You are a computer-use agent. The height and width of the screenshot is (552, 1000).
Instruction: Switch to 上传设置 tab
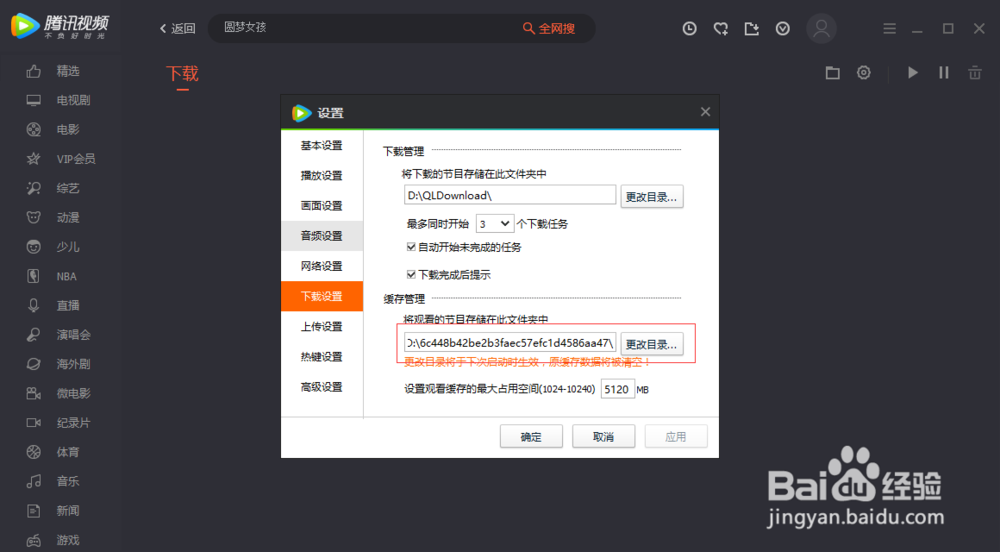(x=322, y=326)
